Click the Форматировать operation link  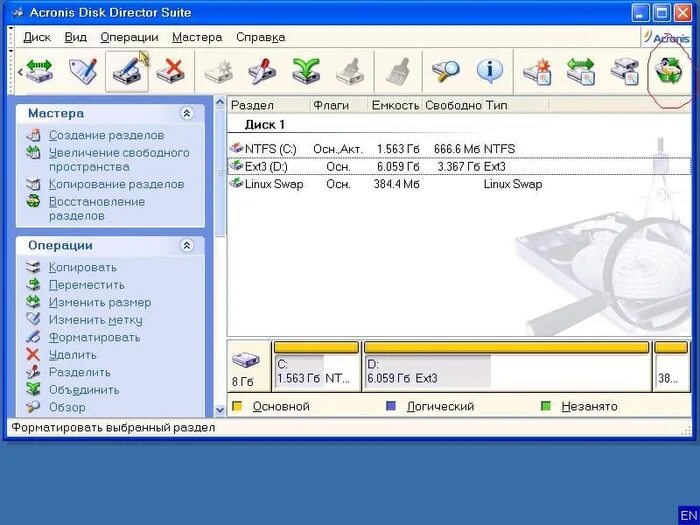point(94,337)
